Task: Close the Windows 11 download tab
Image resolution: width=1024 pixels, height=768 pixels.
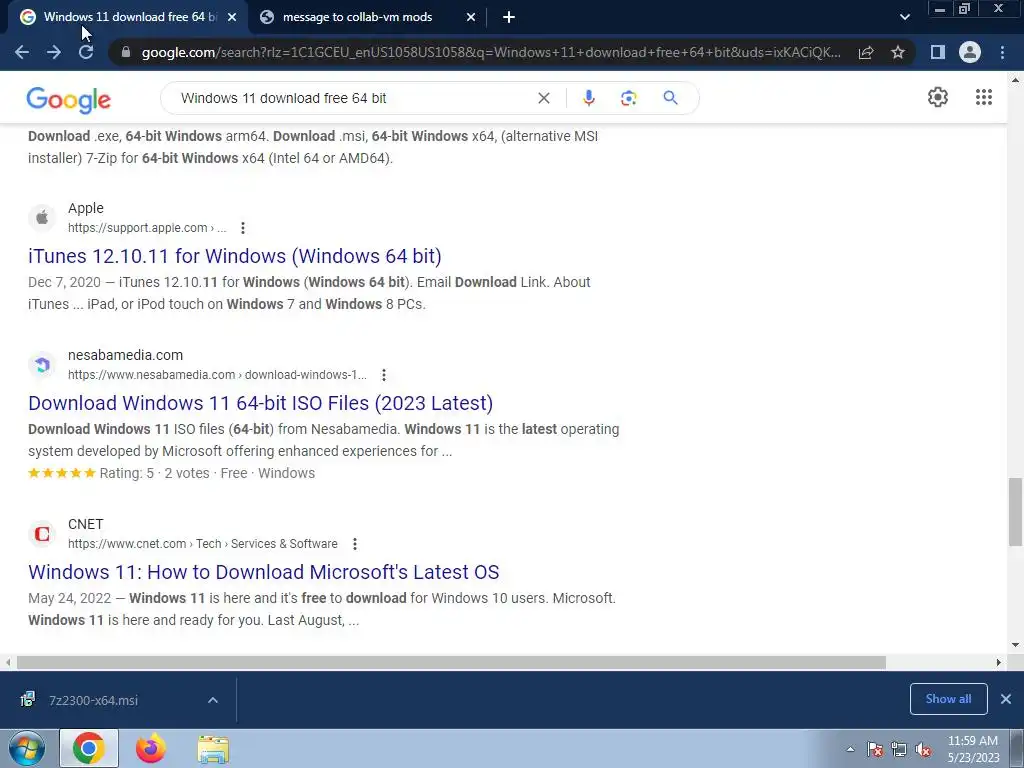Action: pos(232,17)
